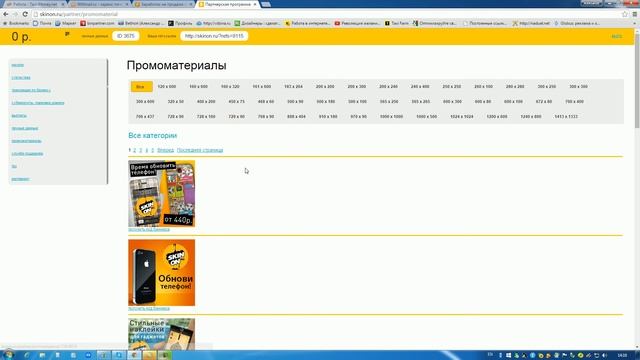640x360 pixels.
Task: Go to pagination page 2
Action: [135, 150]
